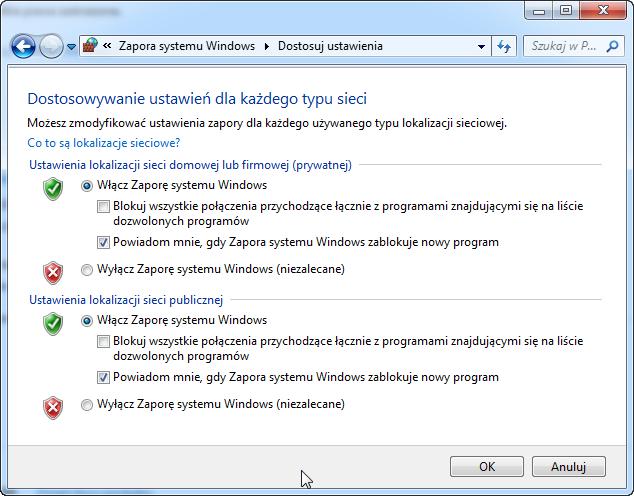
Task: Close the window with red X
Action: (x=603, y=11)
